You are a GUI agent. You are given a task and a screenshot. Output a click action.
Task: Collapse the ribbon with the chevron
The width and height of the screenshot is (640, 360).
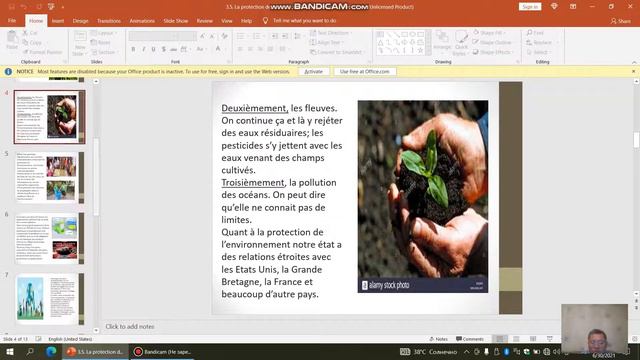click(634, 62)
